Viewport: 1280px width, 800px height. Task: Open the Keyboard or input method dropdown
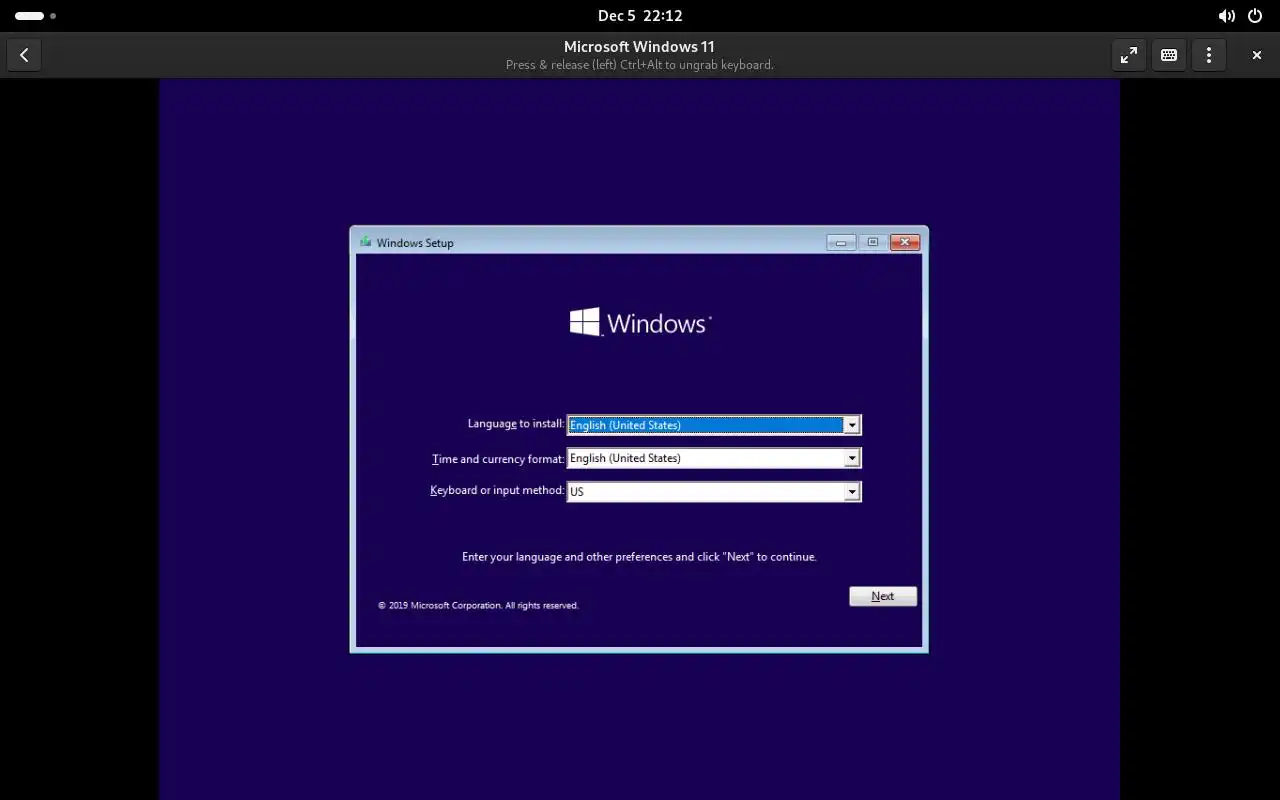714,491
